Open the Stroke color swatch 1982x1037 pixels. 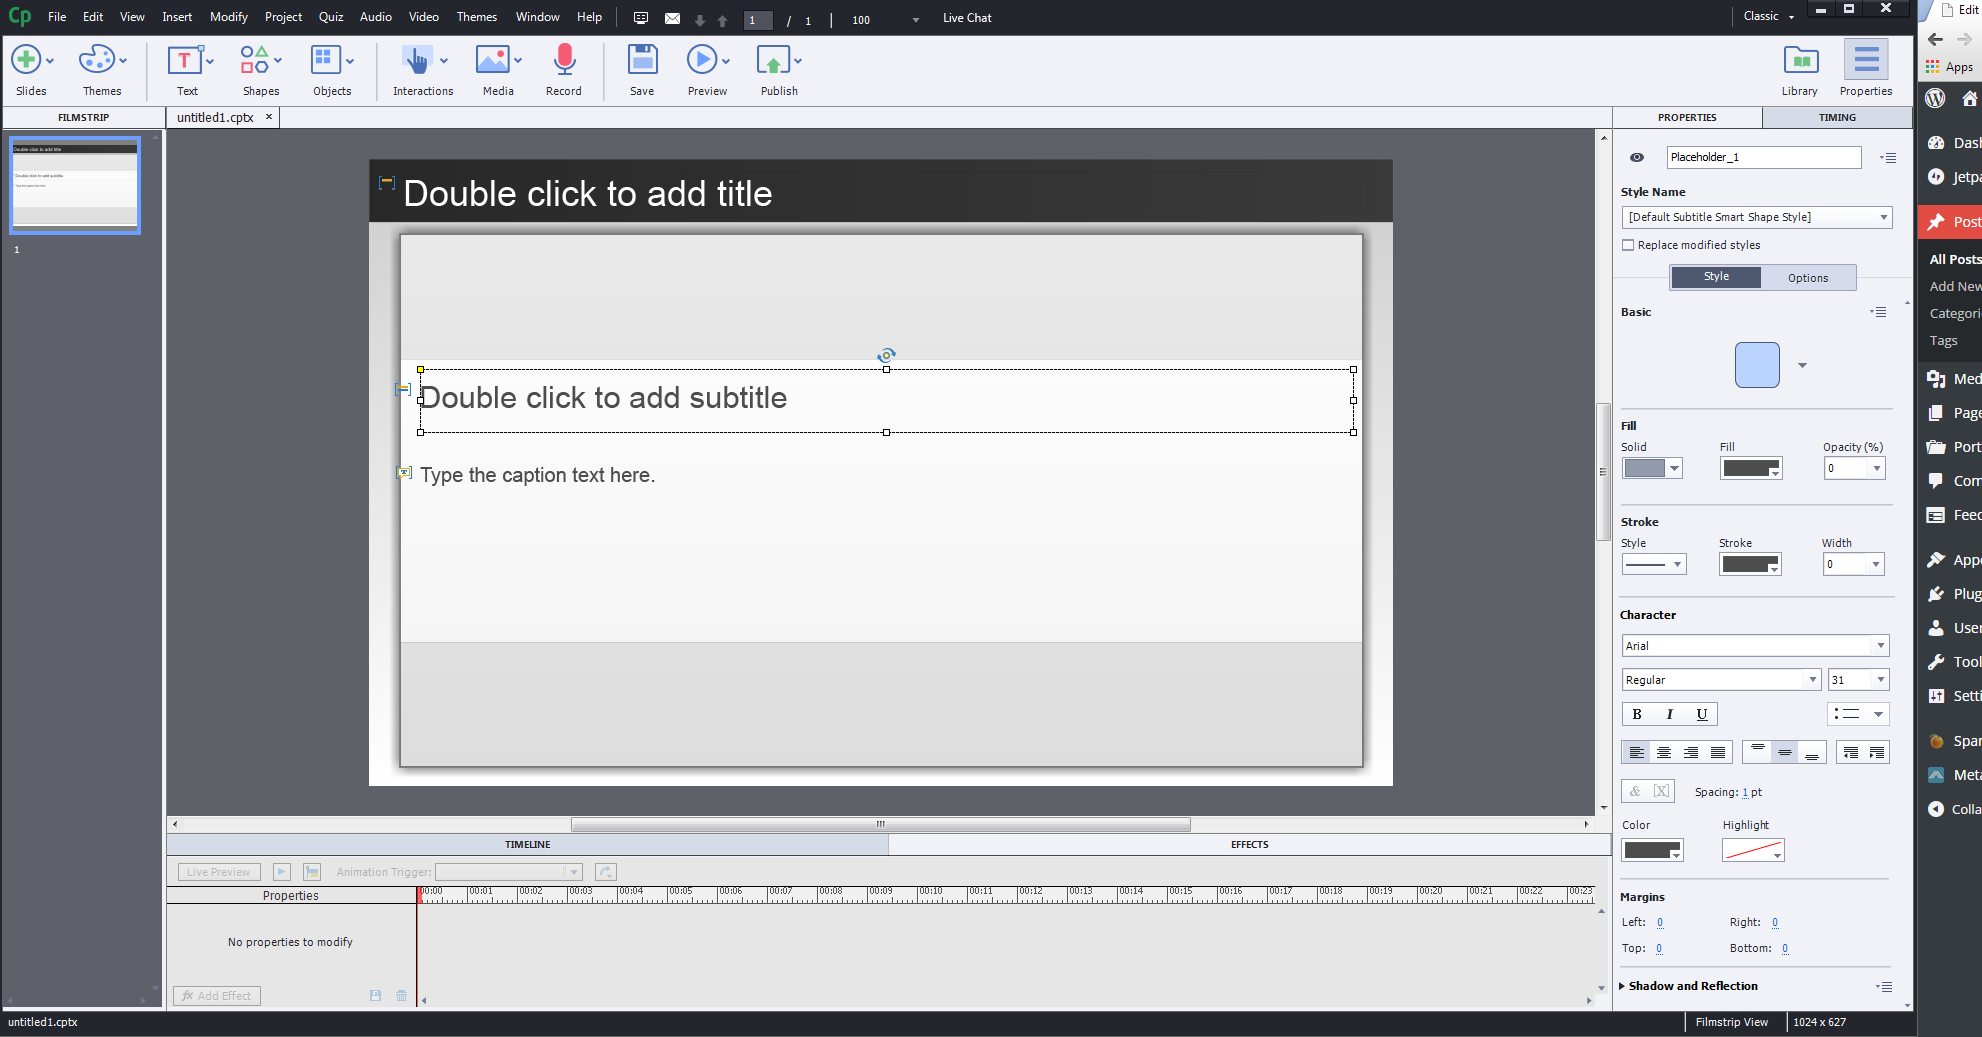click(1750, 564)
